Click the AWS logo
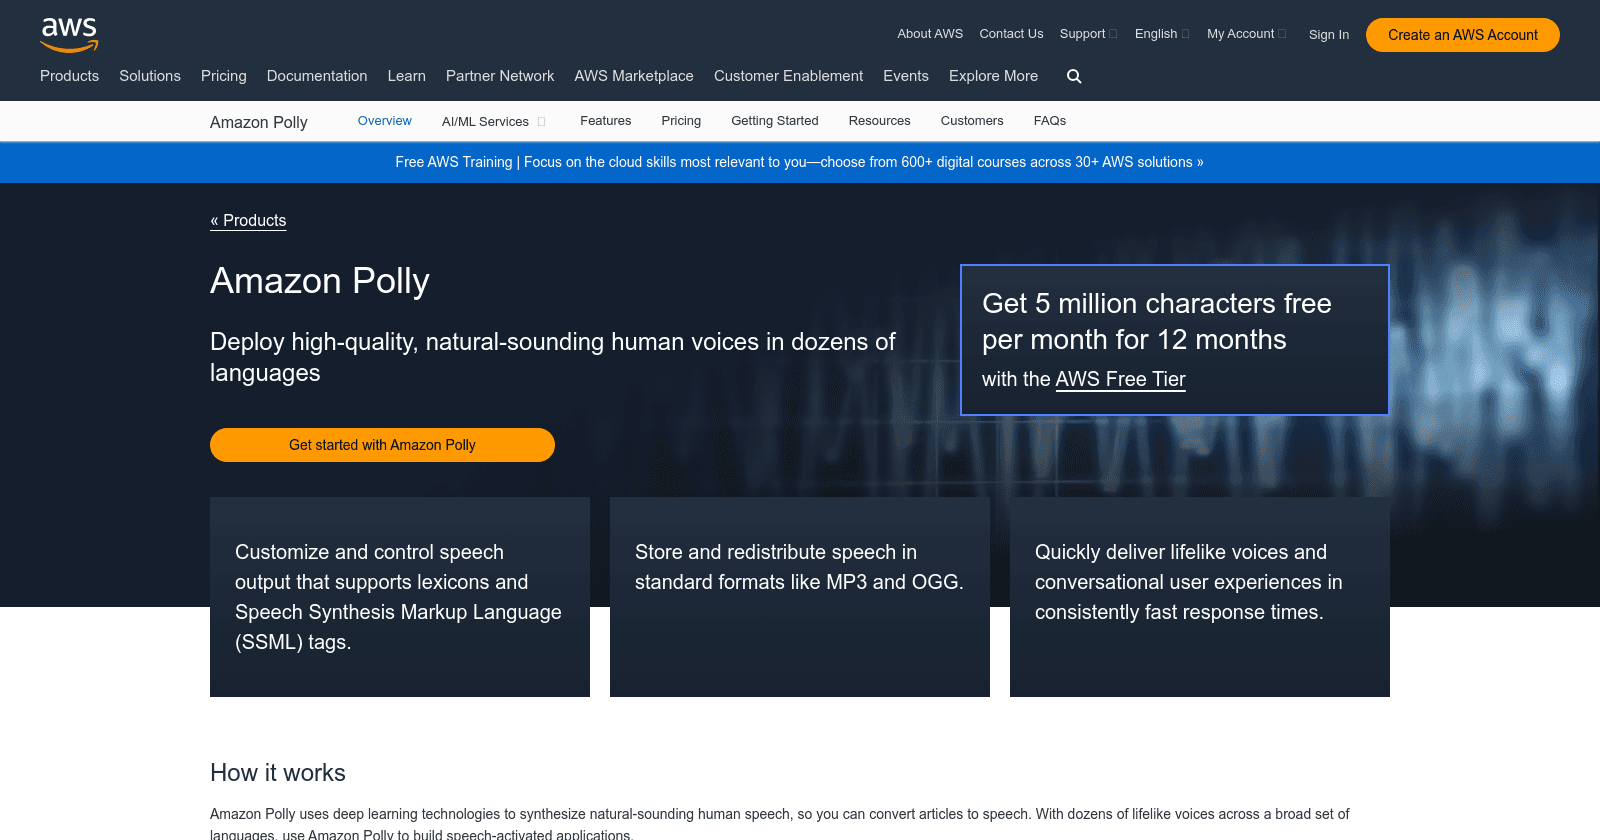This screenshot has width=1600, height=840. point(69,35)
